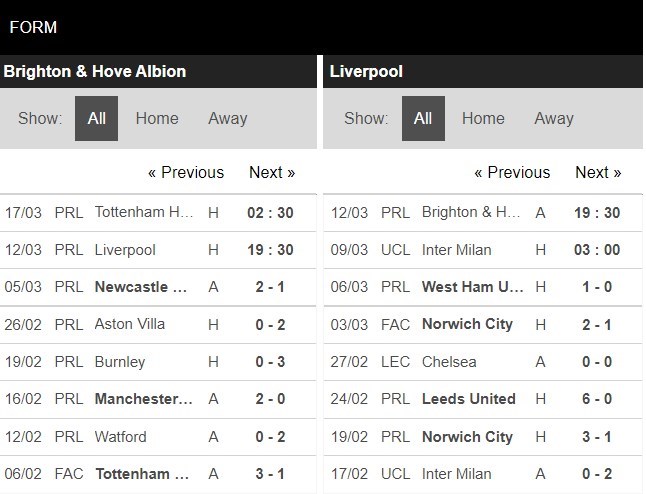Show Liverpool Away matches only
Image resolution: width=646 pixels, height=494 pixels.
coord(554,119)
